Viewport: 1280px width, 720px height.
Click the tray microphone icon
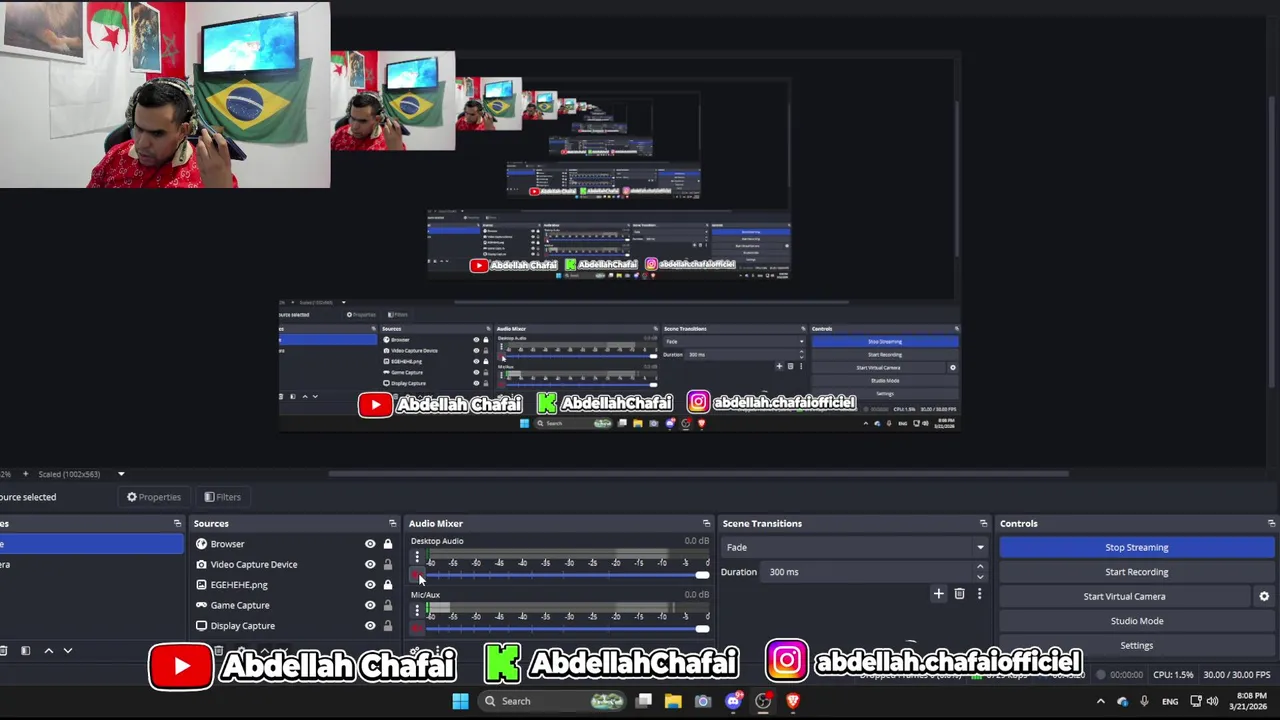point(1144,701)
